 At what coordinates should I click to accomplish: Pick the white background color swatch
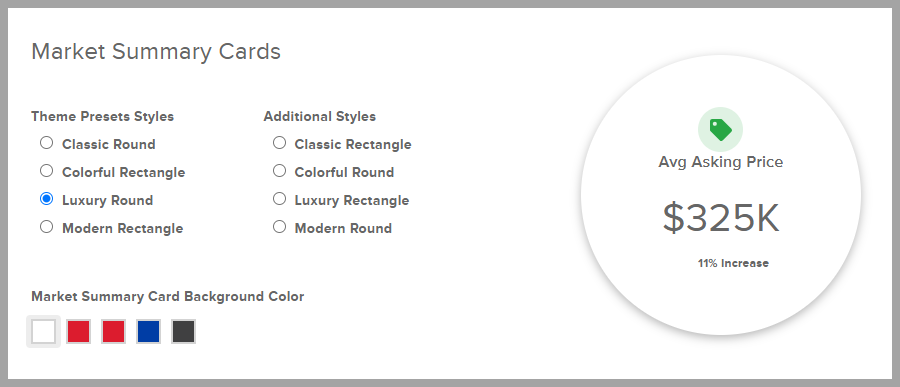click(x=44, y=331)
